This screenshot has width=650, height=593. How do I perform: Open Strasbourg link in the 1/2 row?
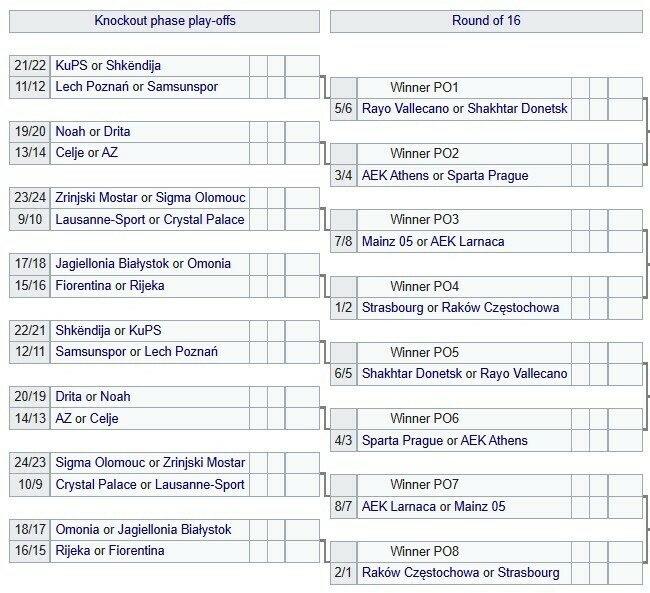click(393, 307)
